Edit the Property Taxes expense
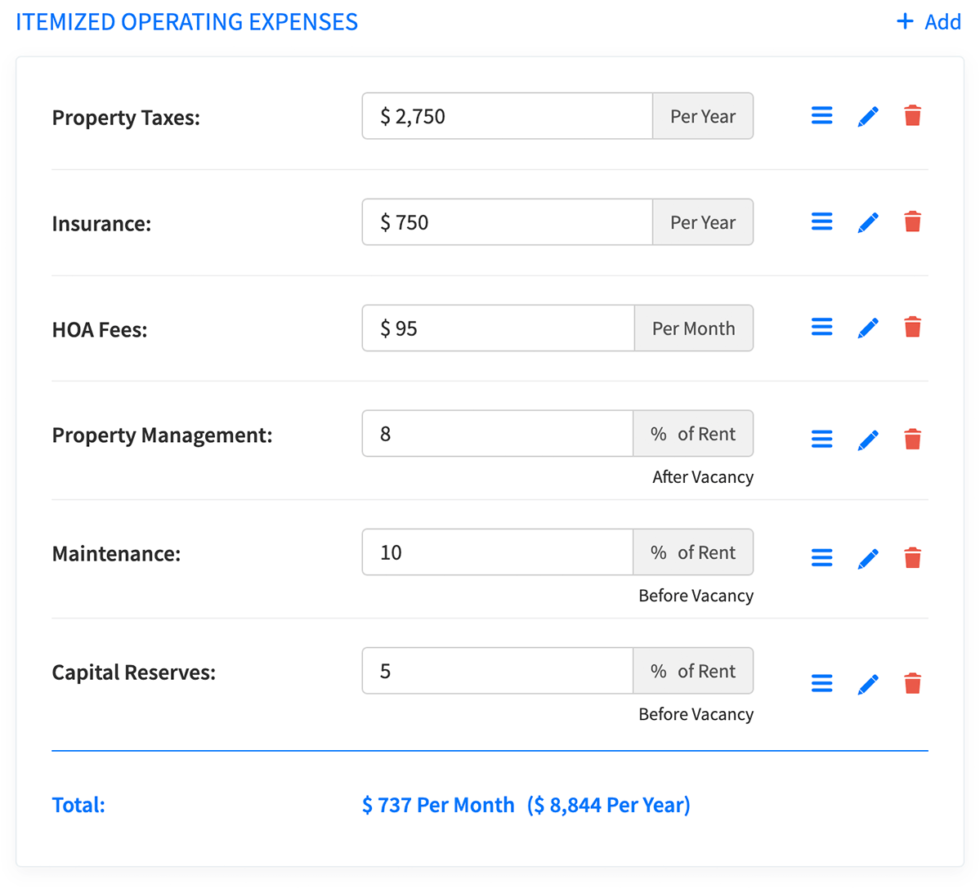The height and width of the screenshot is (889, 980). (x=868, y=115)
